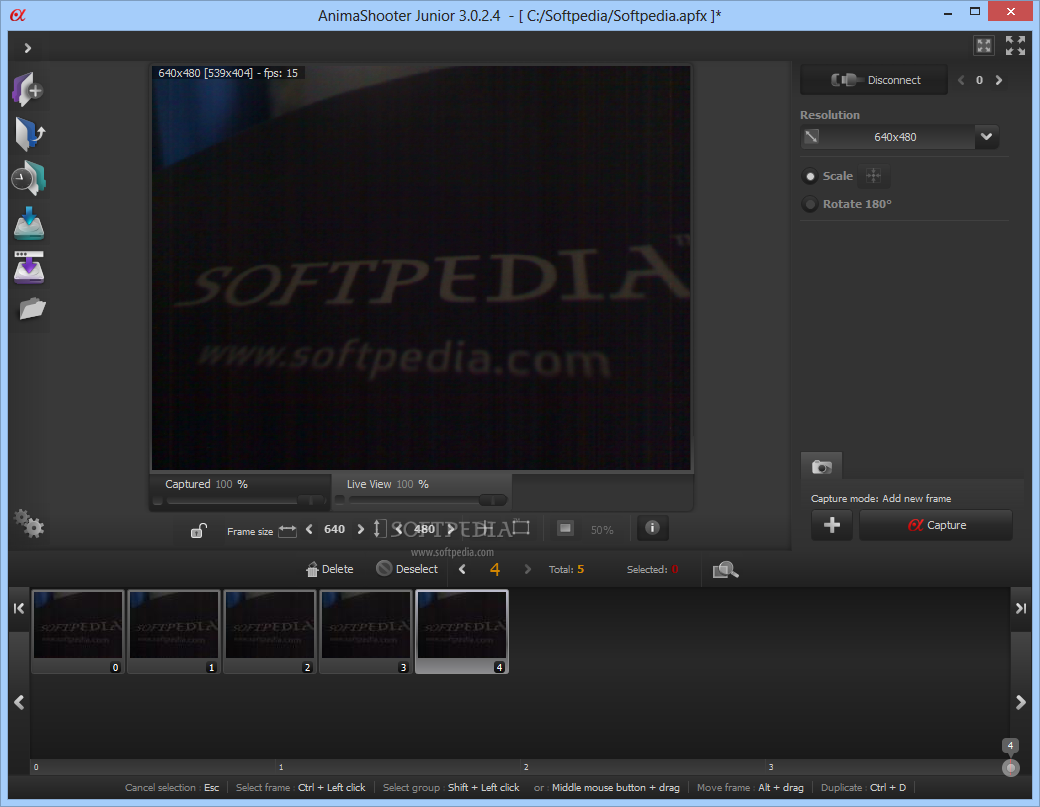Click the blue arrow save project icon
This screenshot has height=807, width=1040.
29,223
